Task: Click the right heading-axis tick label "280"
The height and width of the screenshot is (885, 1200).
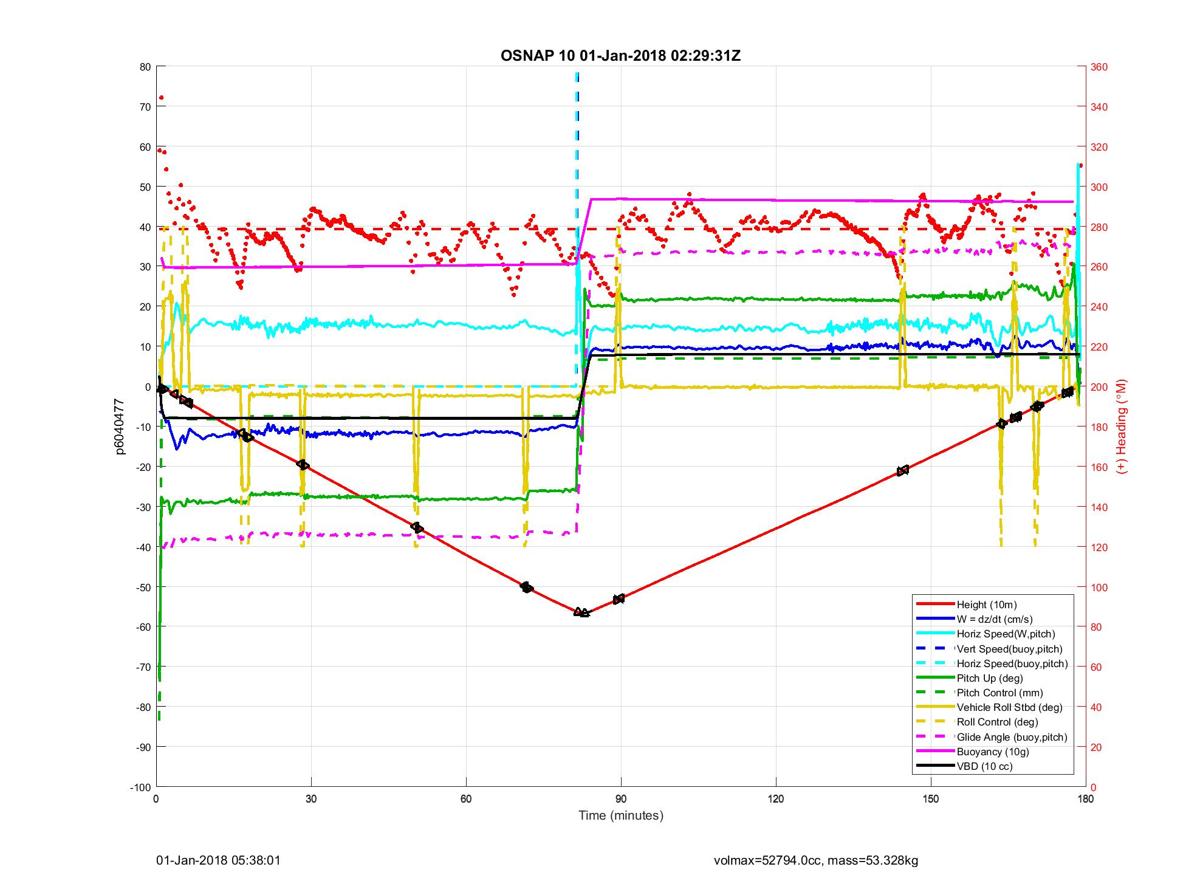Action: point(1099,227)
